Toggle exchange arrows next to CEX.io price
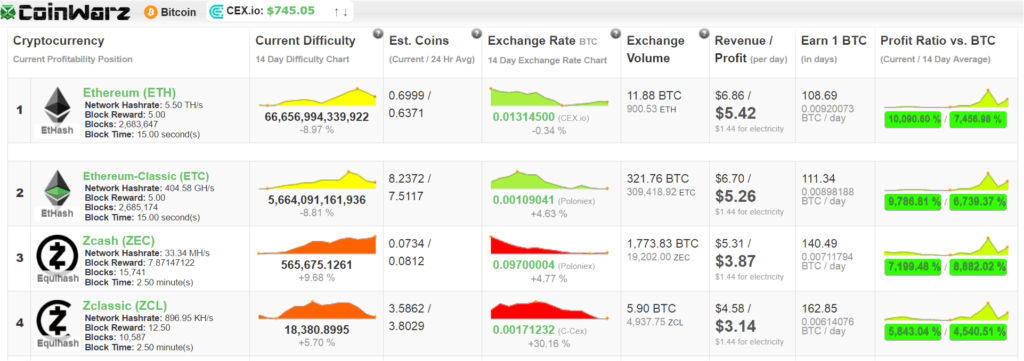 coord(340,12)
